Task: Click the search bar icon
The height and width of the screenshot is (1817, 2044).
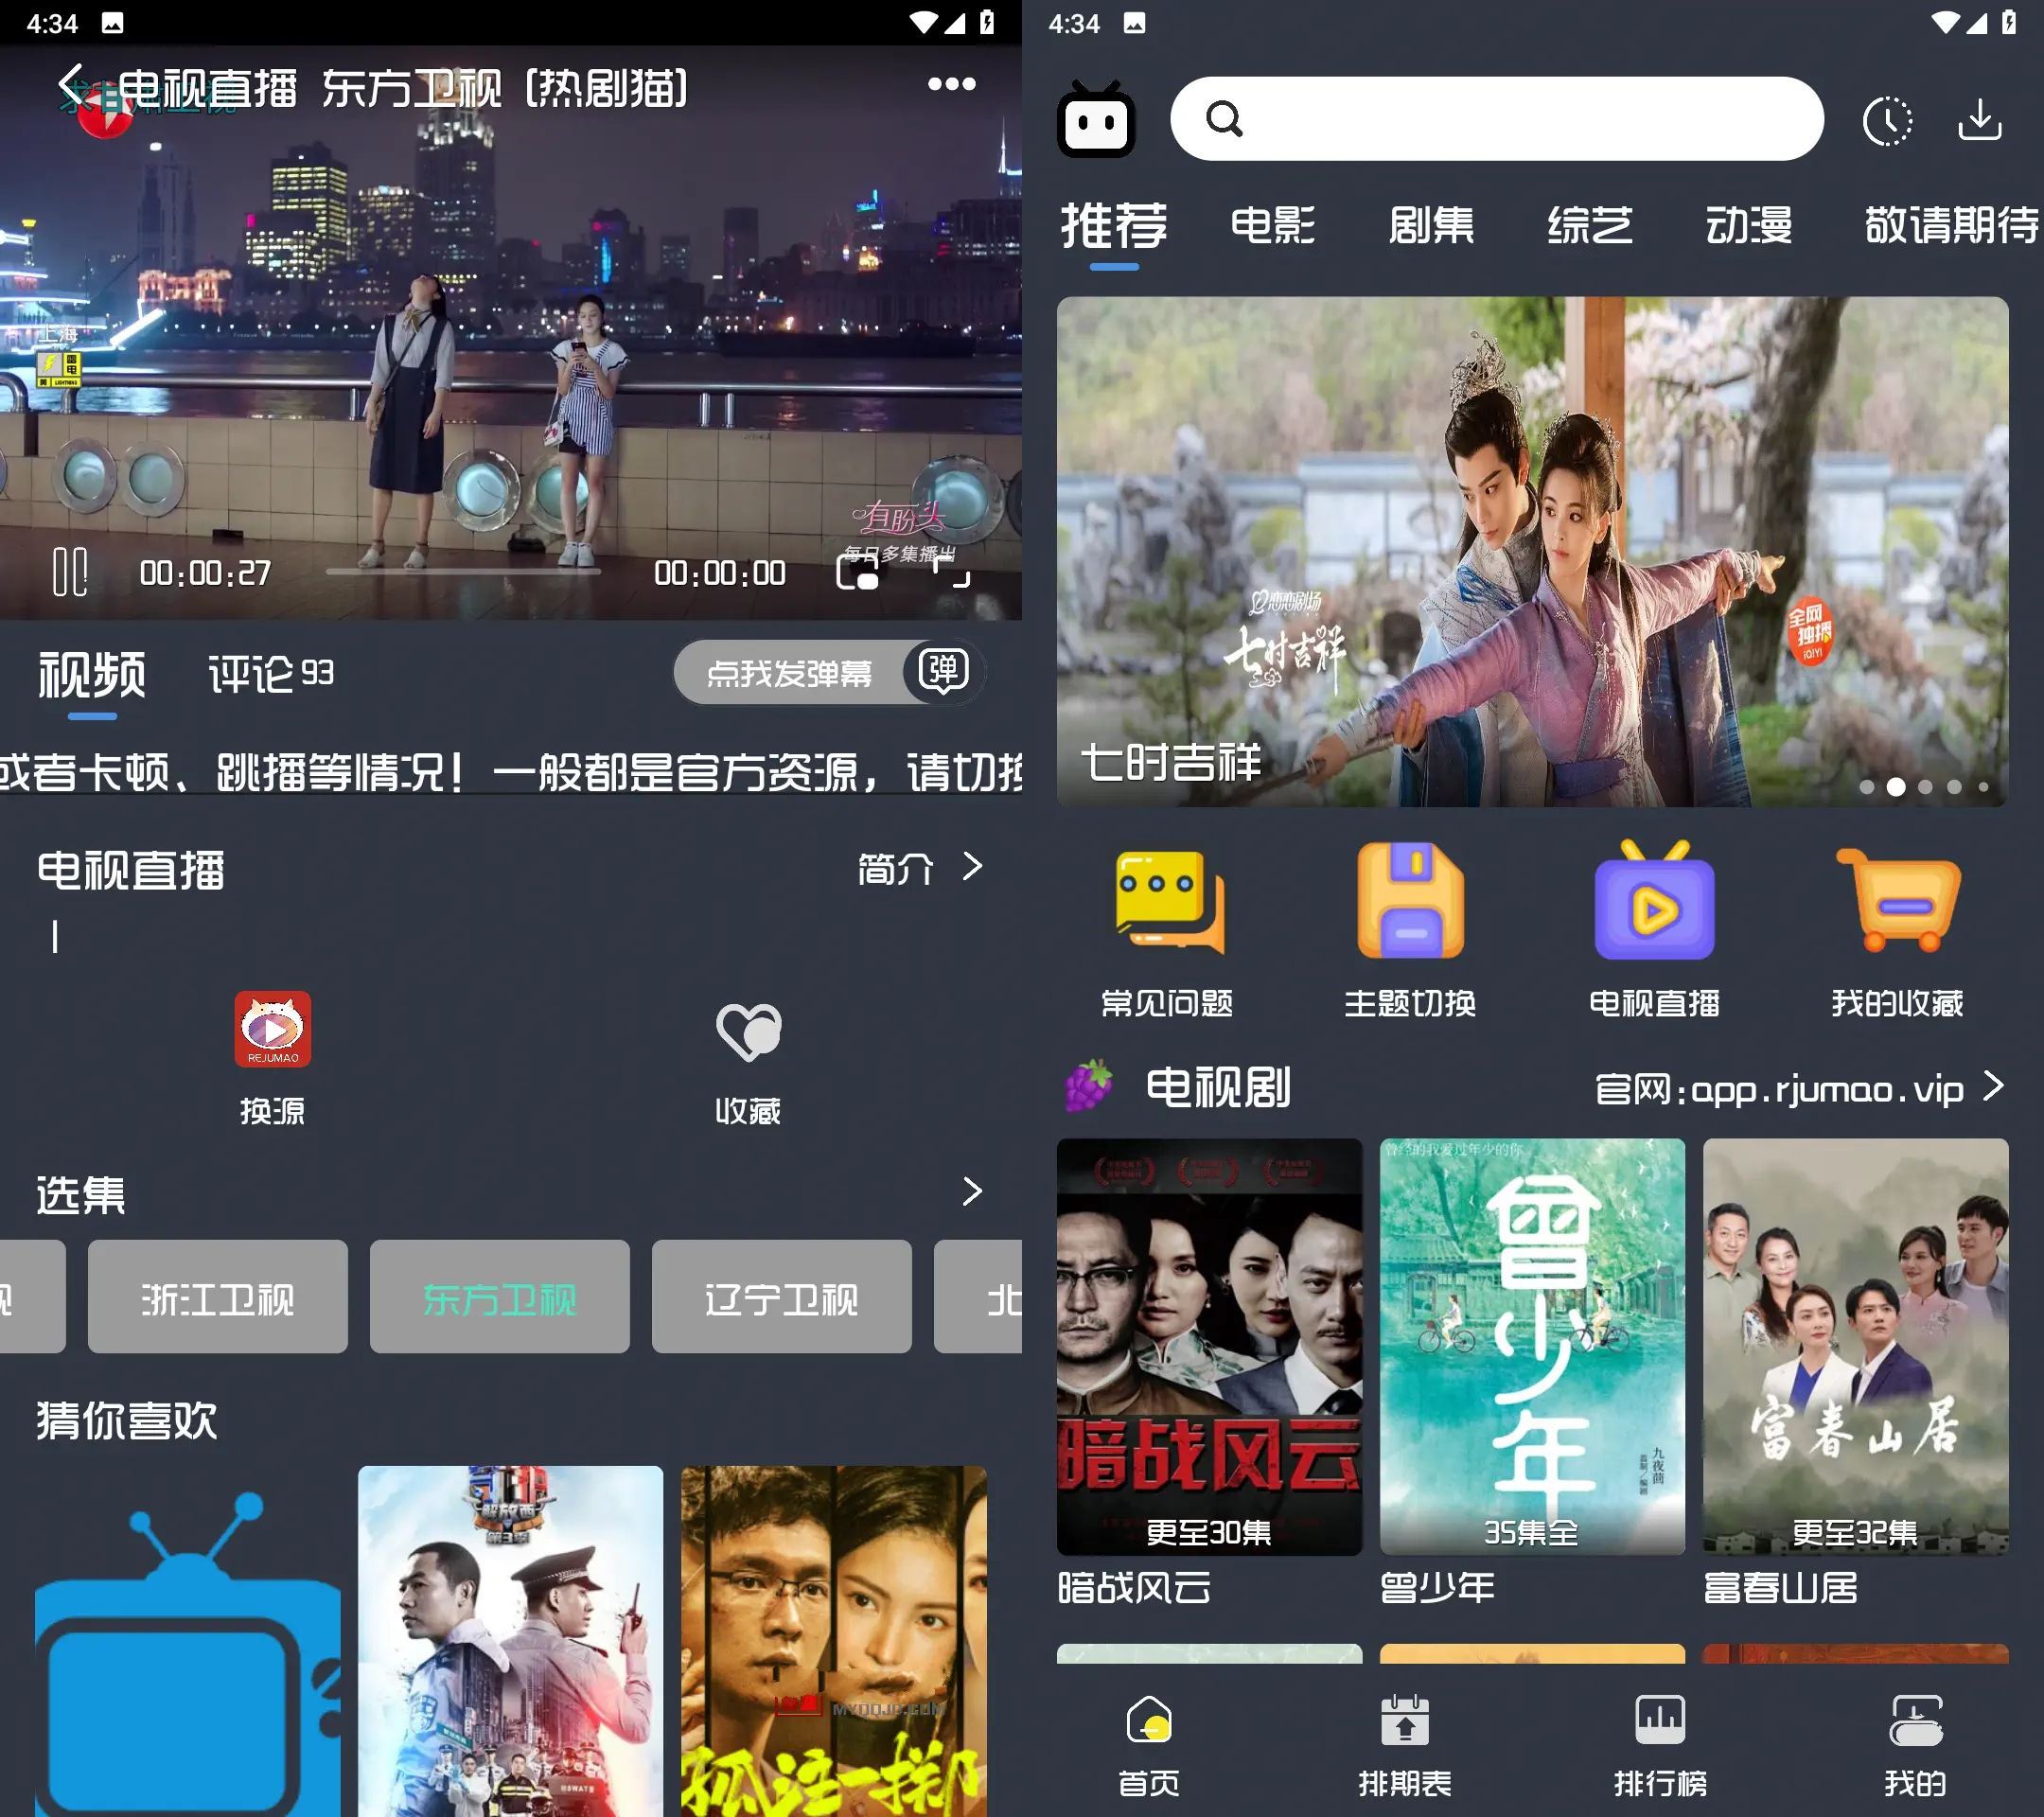Action: coord(1227,121)
